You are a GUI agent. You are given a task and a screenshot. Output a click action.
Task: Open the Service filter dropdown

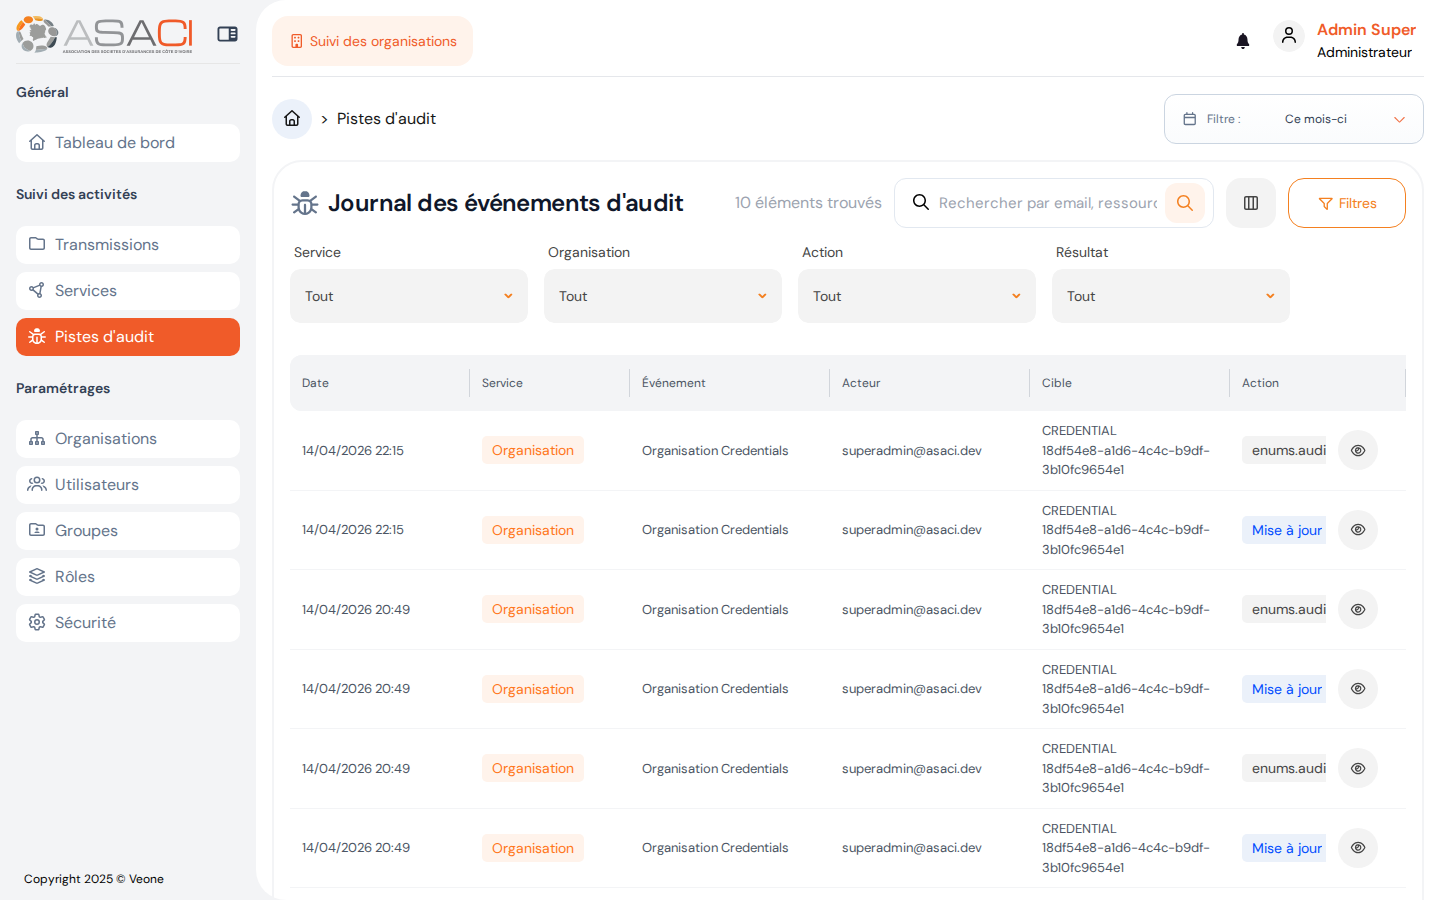point(408,295)
